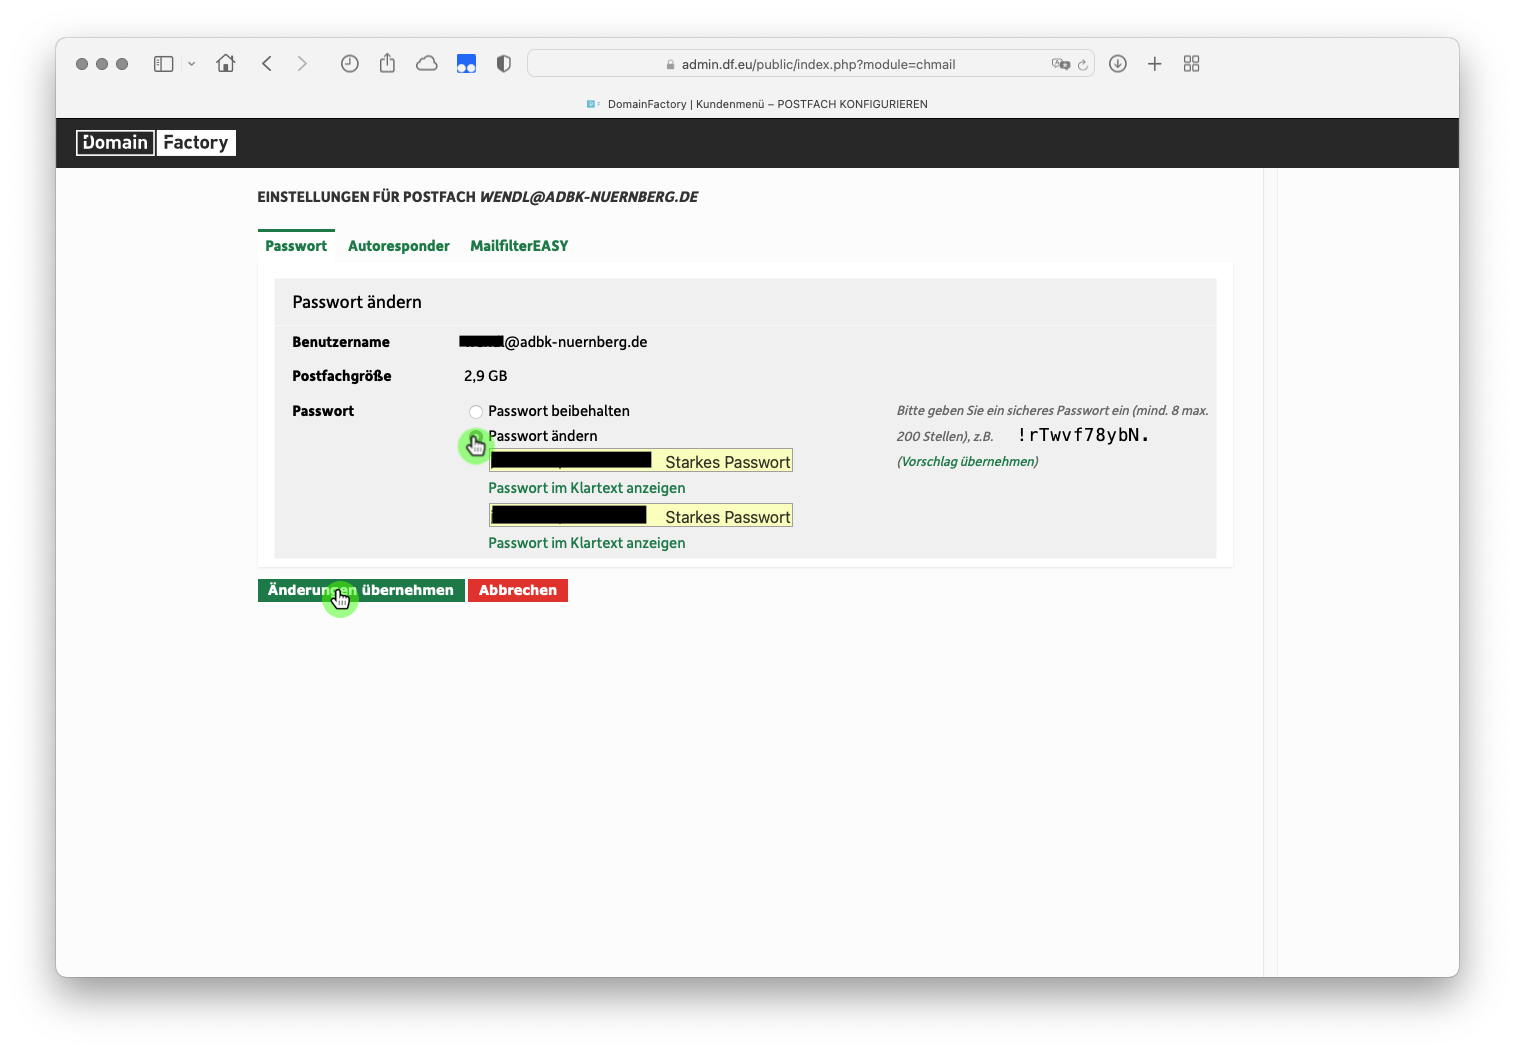Click the translate icon in the address bar

point(1060,64)
